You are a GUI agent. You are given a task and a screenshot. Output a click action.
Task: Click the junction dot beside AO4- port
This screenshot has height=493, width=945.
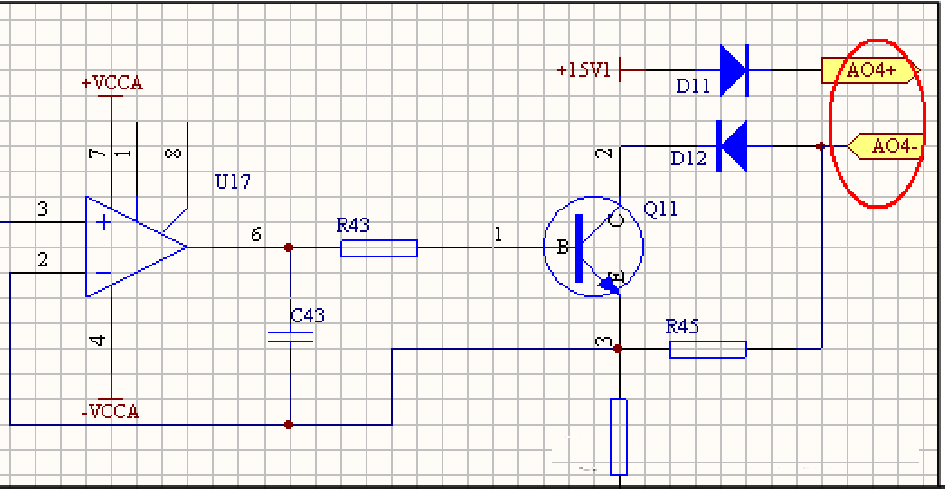pyautogui.click(x=821, y=146)
